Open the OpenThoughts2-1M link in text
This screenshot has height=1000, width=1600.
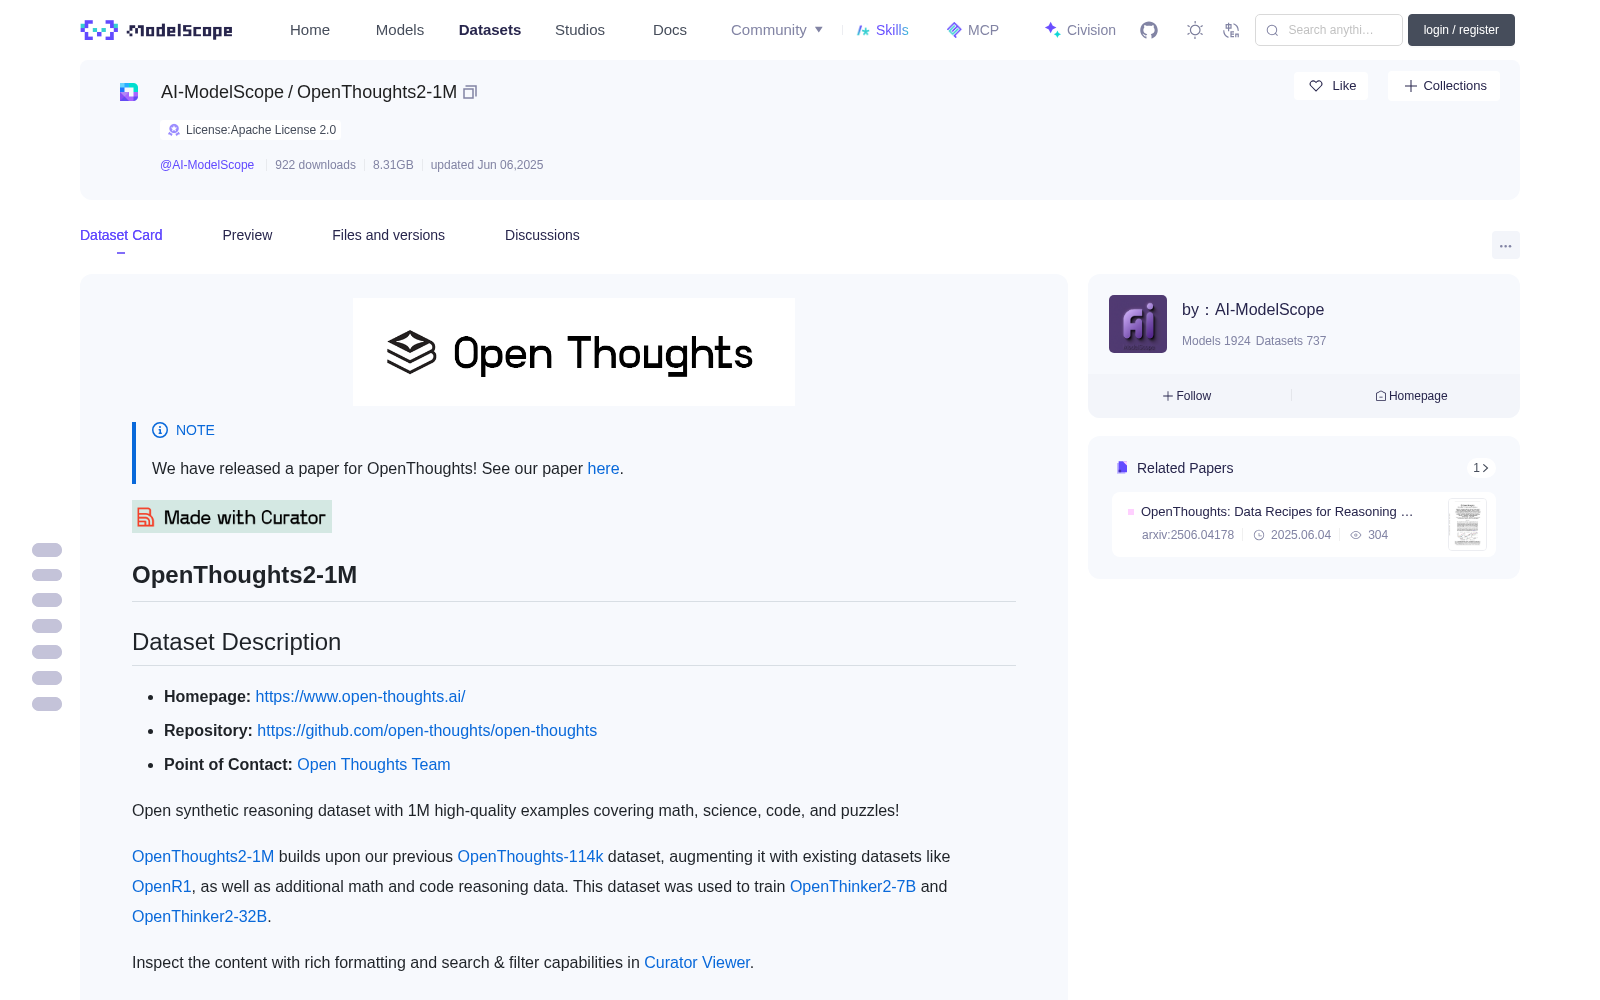coord(203,856)
